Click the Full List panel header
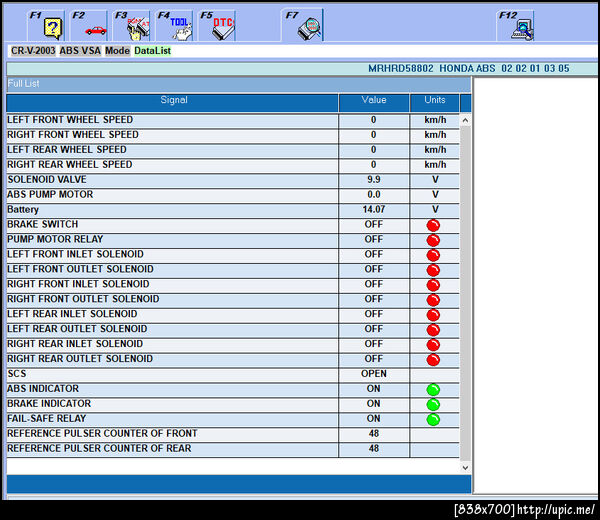600x520 pixels. [x=239, y=84]
